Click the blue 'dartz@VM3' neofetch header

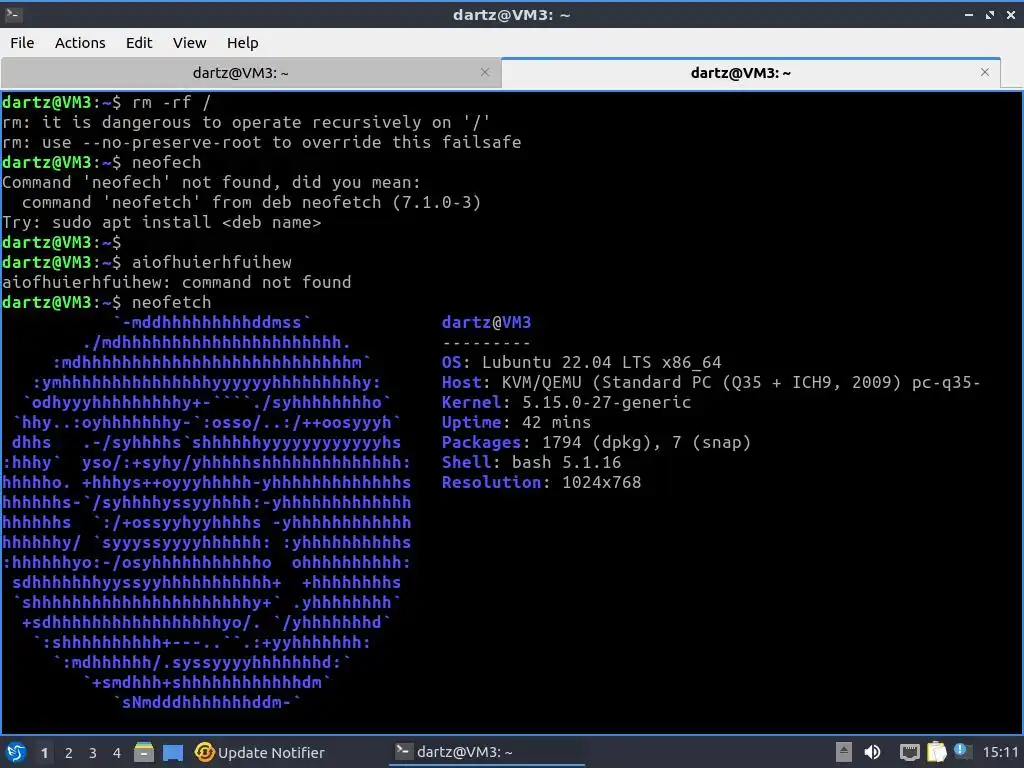click(487, 323)
